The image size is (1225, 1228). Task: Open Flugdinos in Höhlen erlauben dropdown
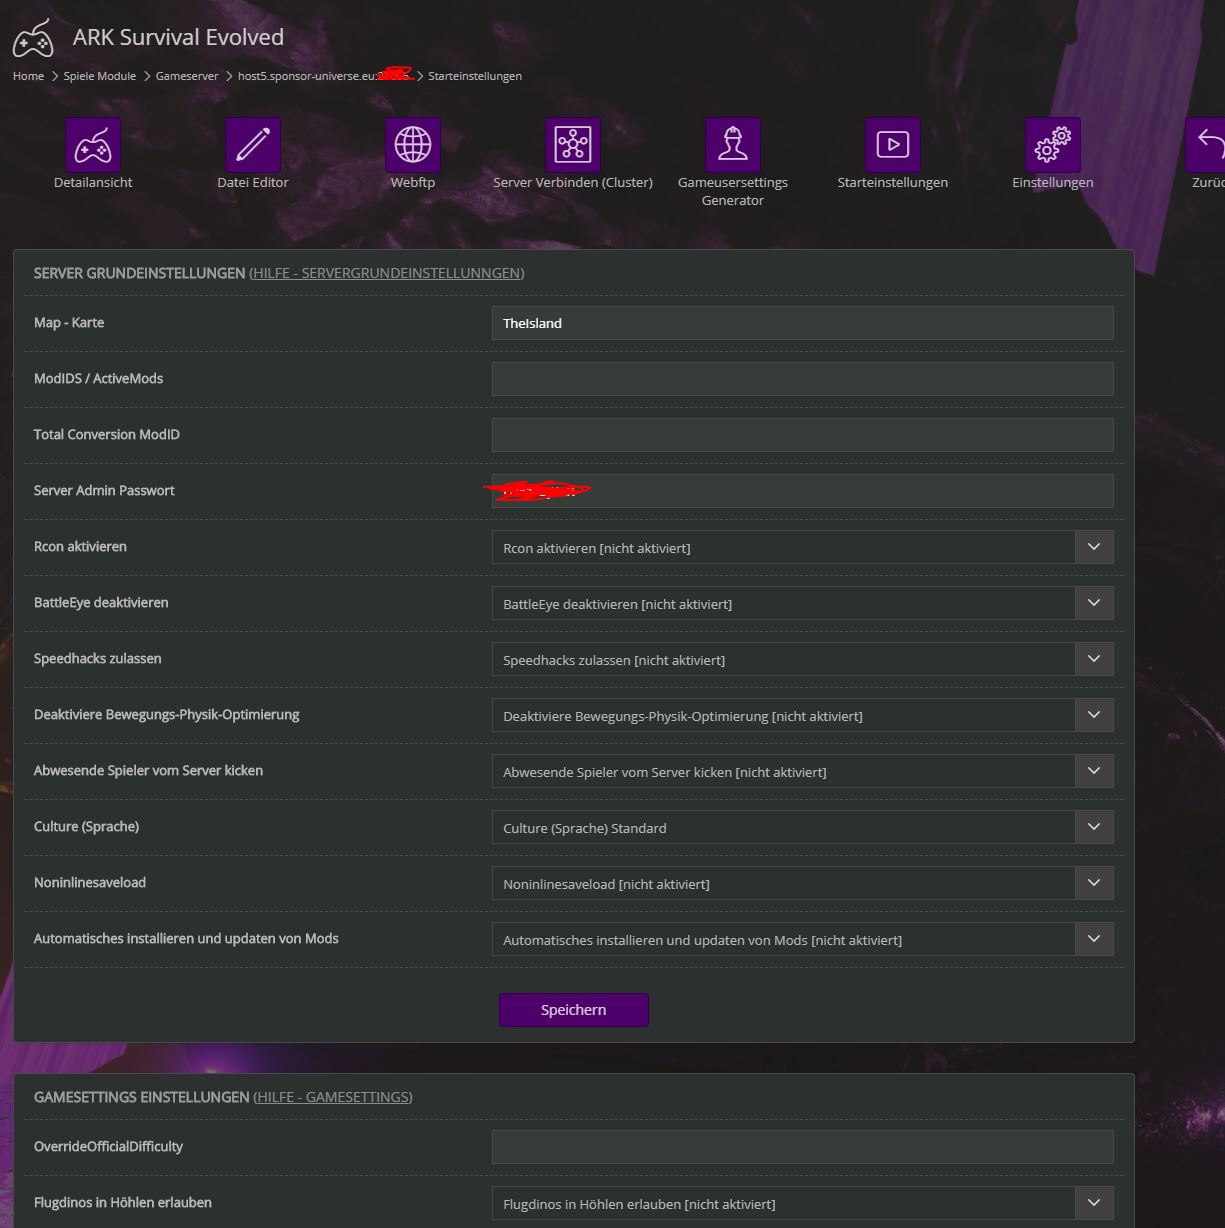pos(802,1203)
